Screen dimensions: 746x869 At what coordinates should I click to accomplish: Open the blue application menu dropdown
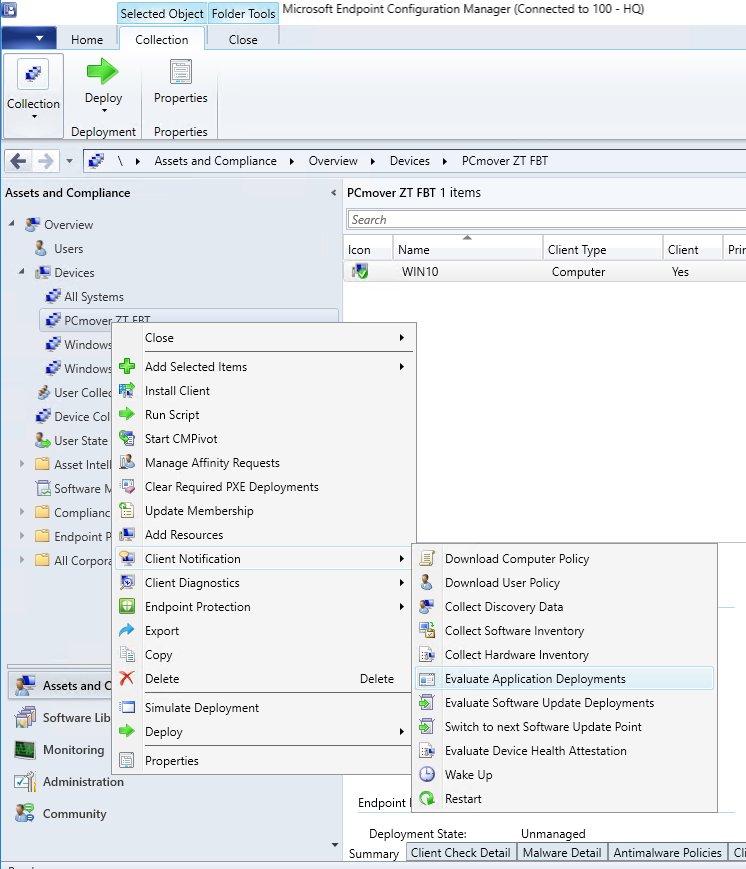(x=29, y=38)
